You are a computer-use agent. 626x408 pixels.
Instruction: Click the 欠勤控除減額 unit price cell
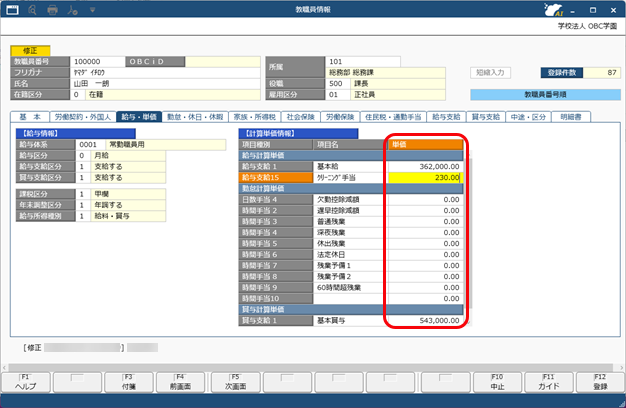coord(425,199)
